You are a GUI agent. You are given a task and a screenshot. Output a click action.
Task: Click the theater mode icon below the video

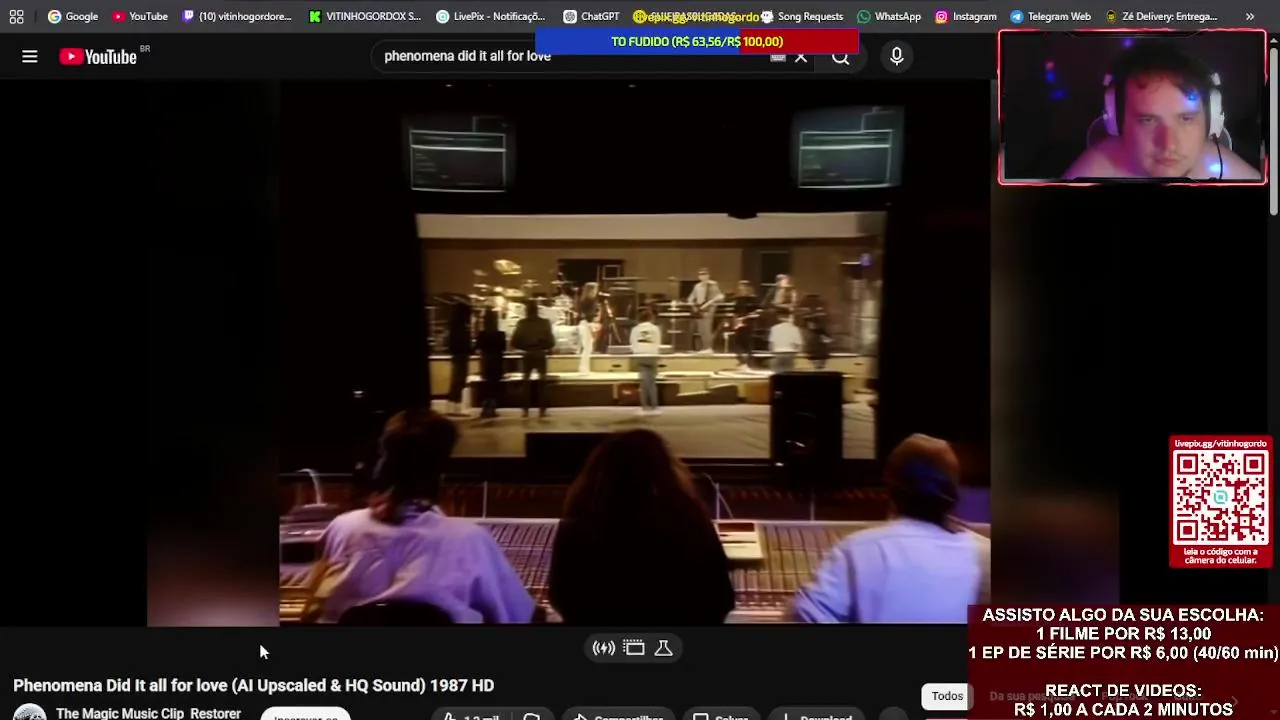[634, 648]
